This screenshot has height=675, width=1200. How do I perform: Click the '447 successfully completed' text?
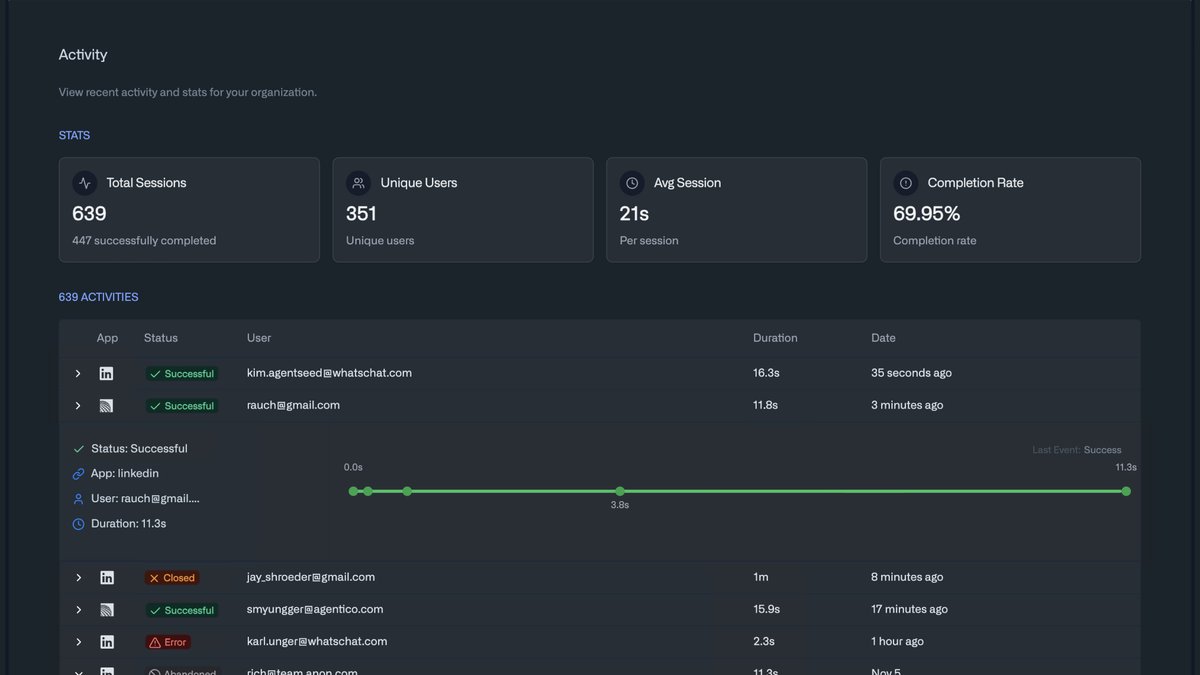[x=144, y=241]
